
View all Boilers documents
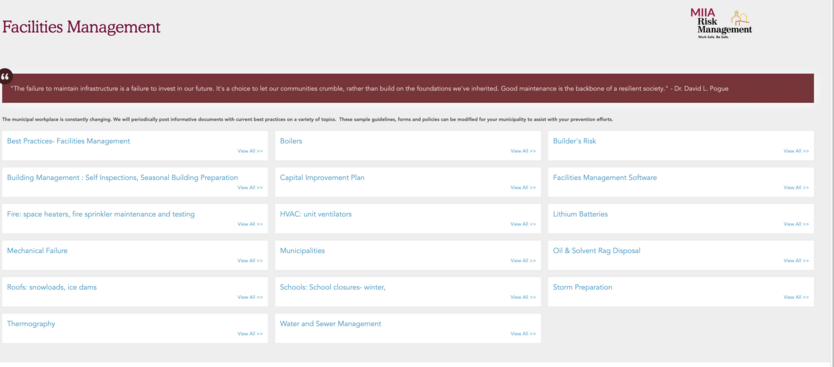(523, 151)
